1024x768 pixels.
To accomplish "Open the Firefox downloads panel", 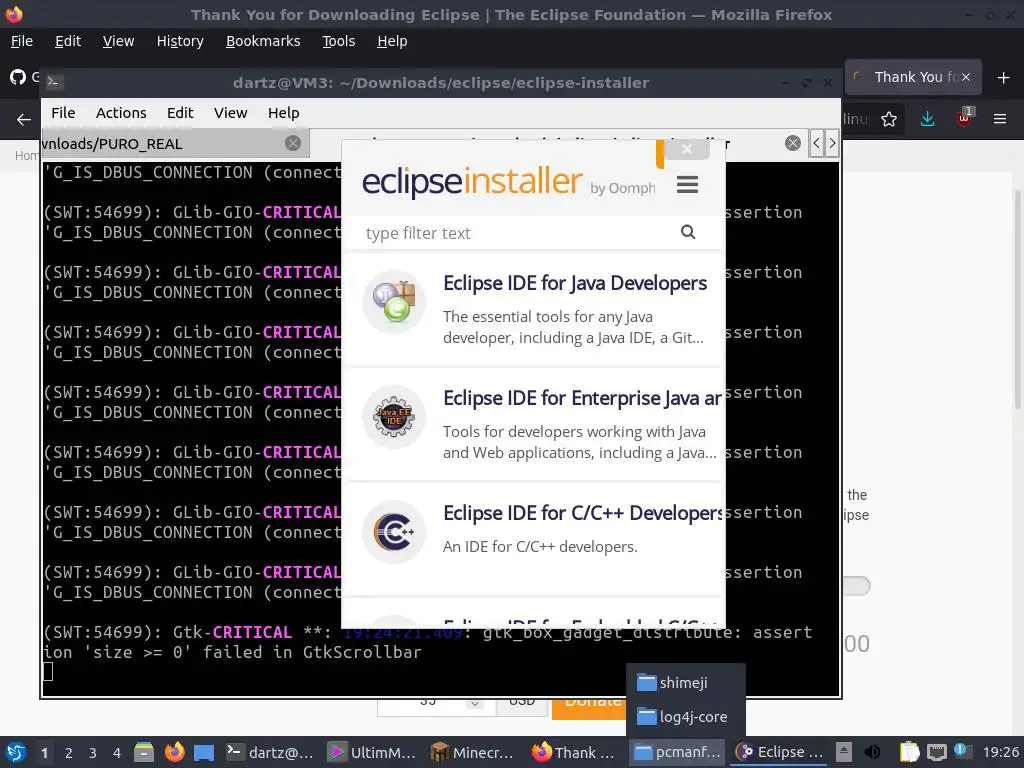I will click(927, 119).
